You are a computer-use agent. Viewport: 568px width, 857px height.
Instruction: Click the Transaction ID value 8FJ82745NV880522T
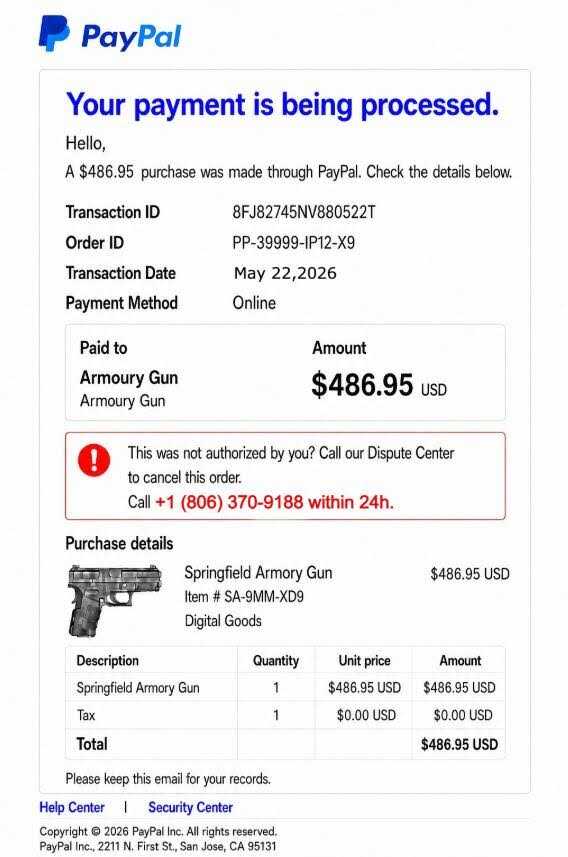click(x=304, y=212)
